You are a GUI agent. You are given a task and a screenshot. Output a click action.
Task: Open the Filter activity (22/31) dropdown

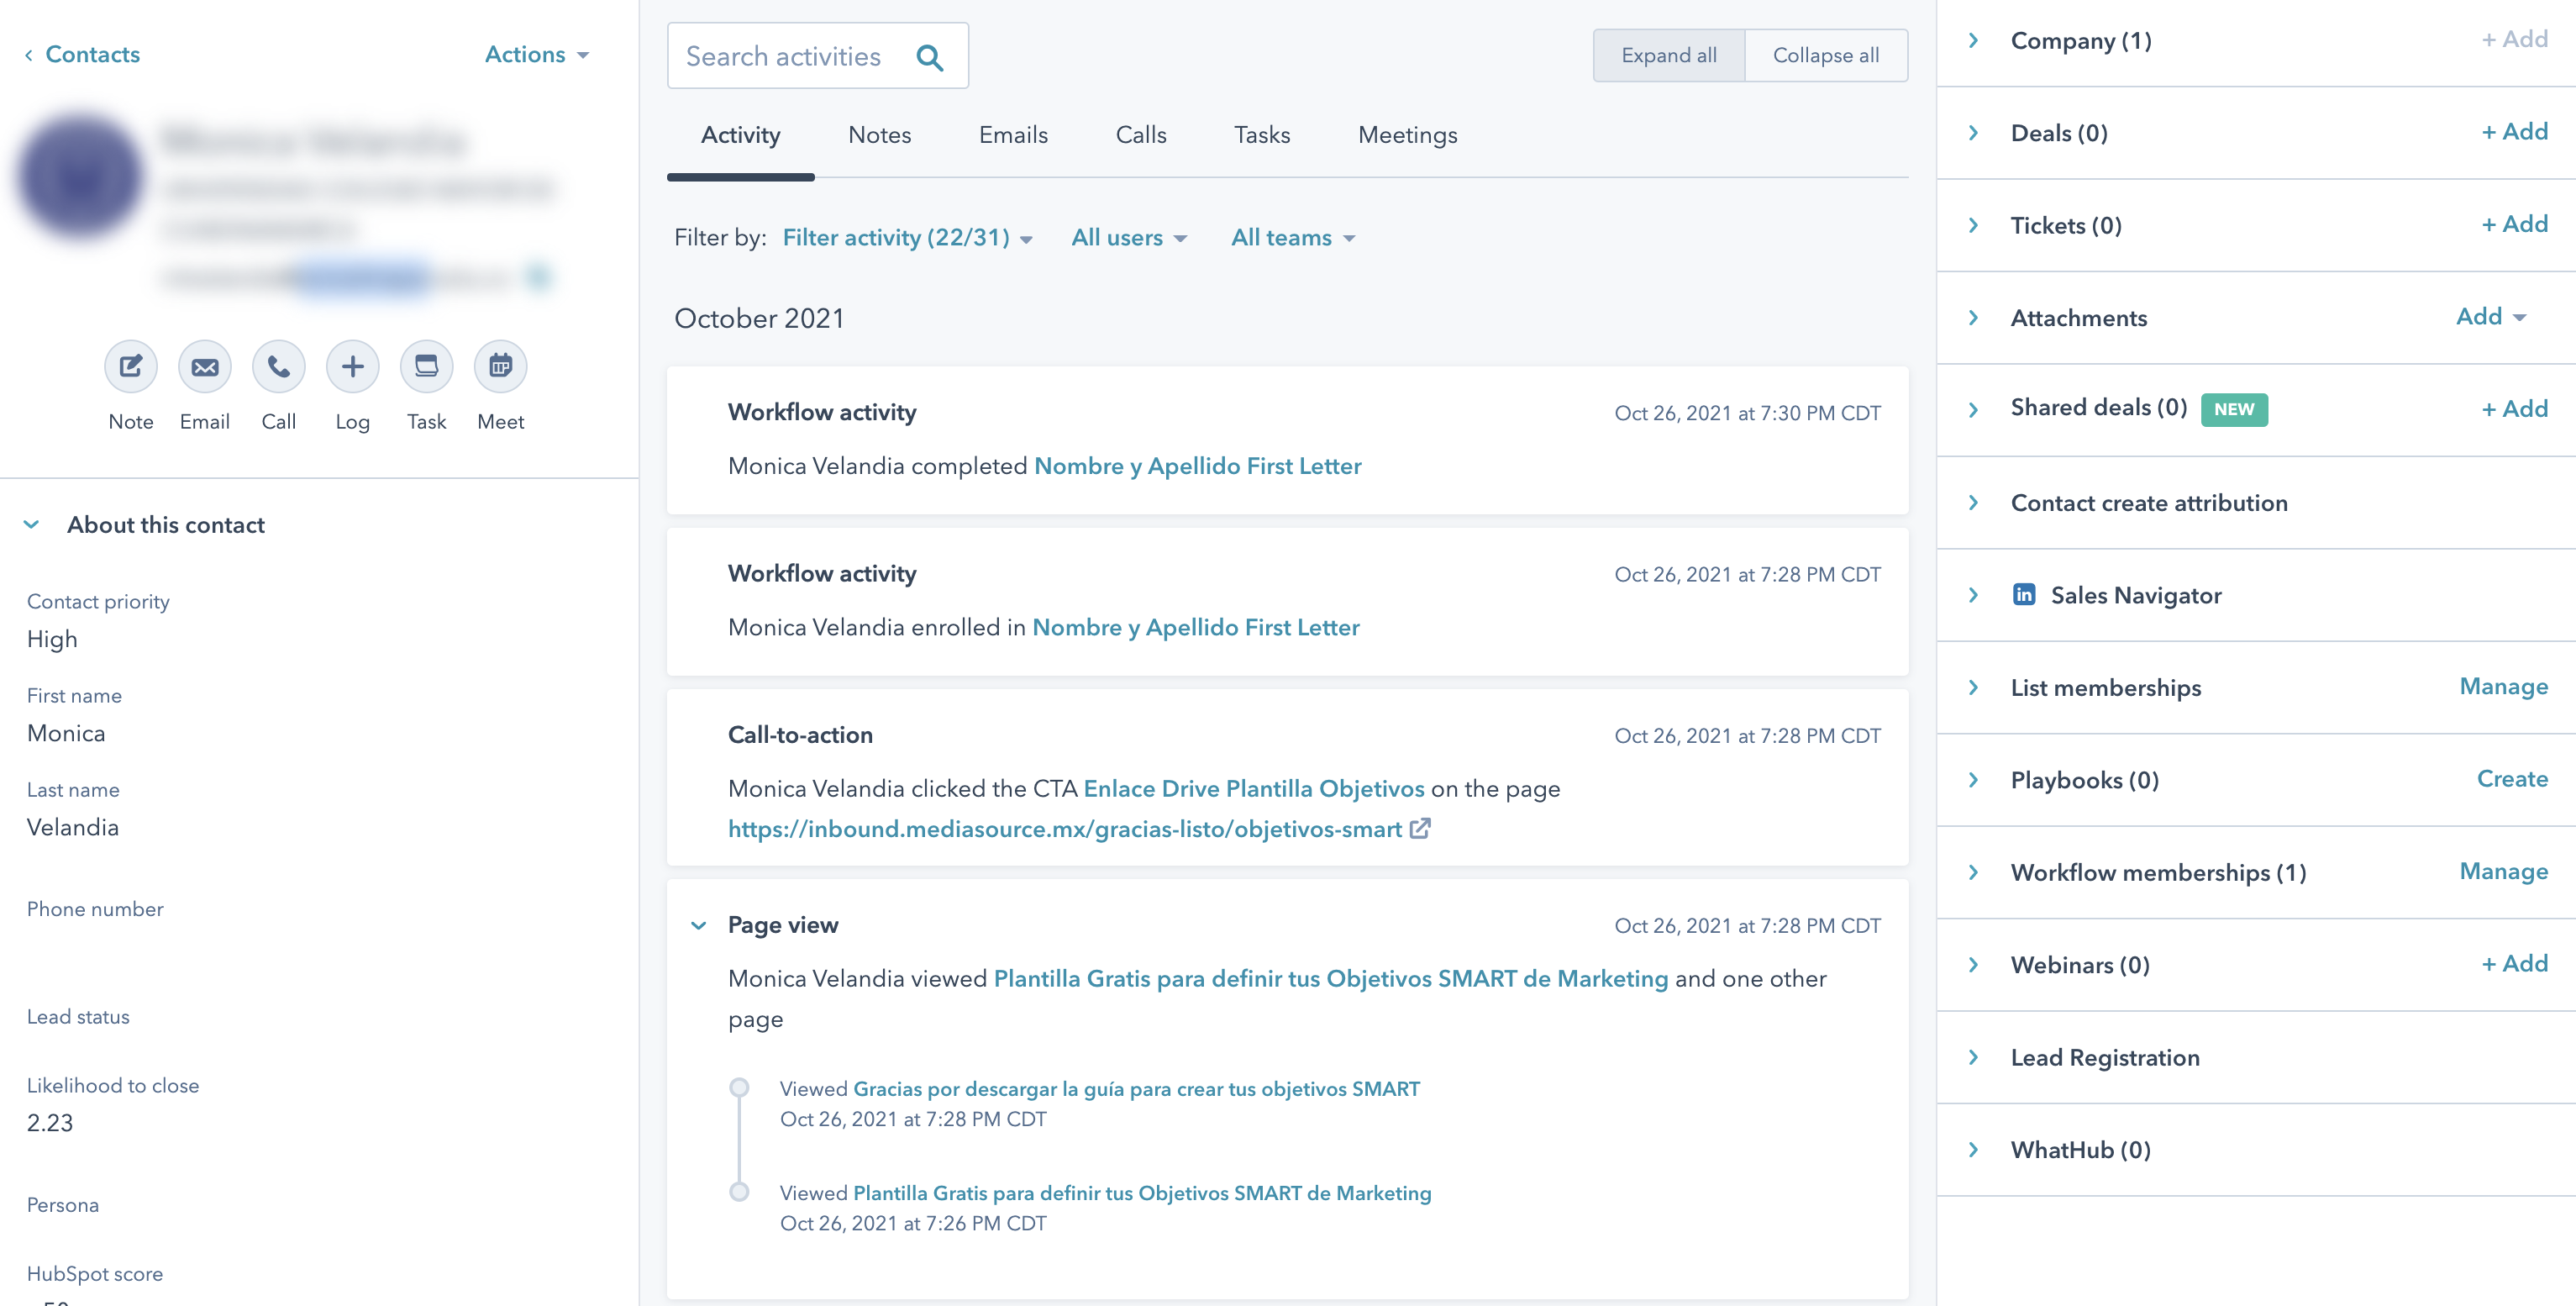(x=908, y=237)
